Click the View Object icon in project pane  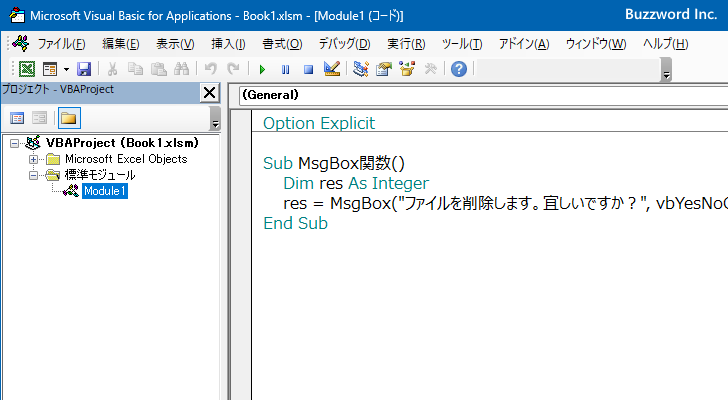tap(39, 118)
